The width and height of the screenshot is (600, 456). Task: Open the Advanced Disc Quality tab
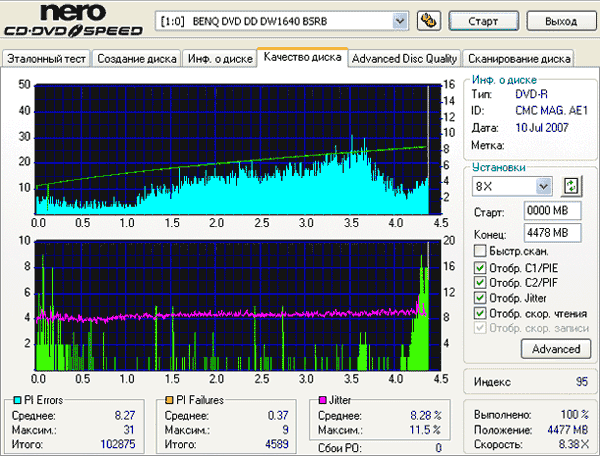tap(404, 59)
